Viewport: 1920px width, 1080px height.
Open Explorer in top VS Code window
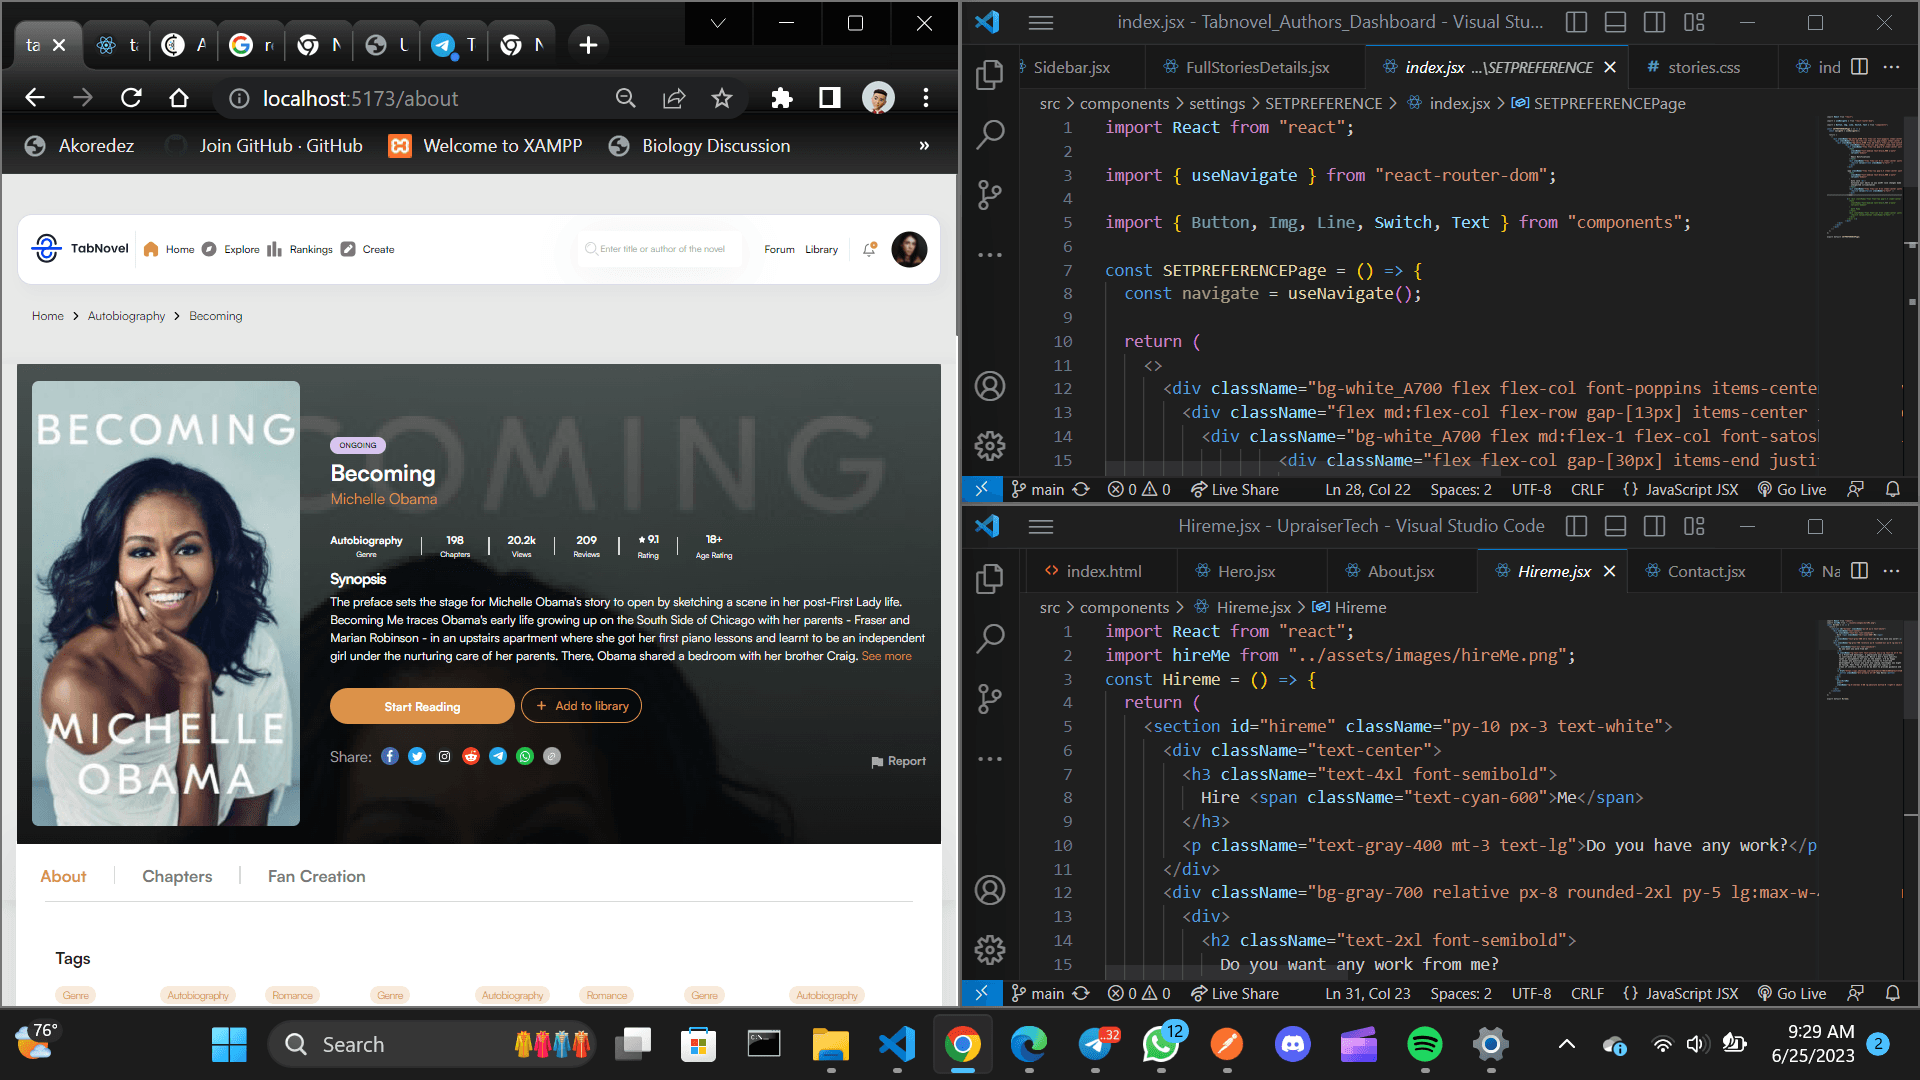point(989,74)
